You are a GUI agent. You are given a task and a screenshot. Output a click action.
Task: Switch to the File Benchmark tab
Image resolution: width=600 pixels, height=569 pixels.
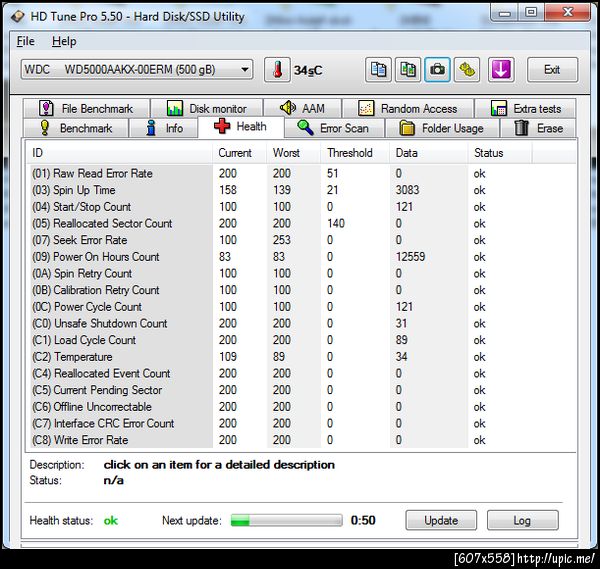pos(86,109)
